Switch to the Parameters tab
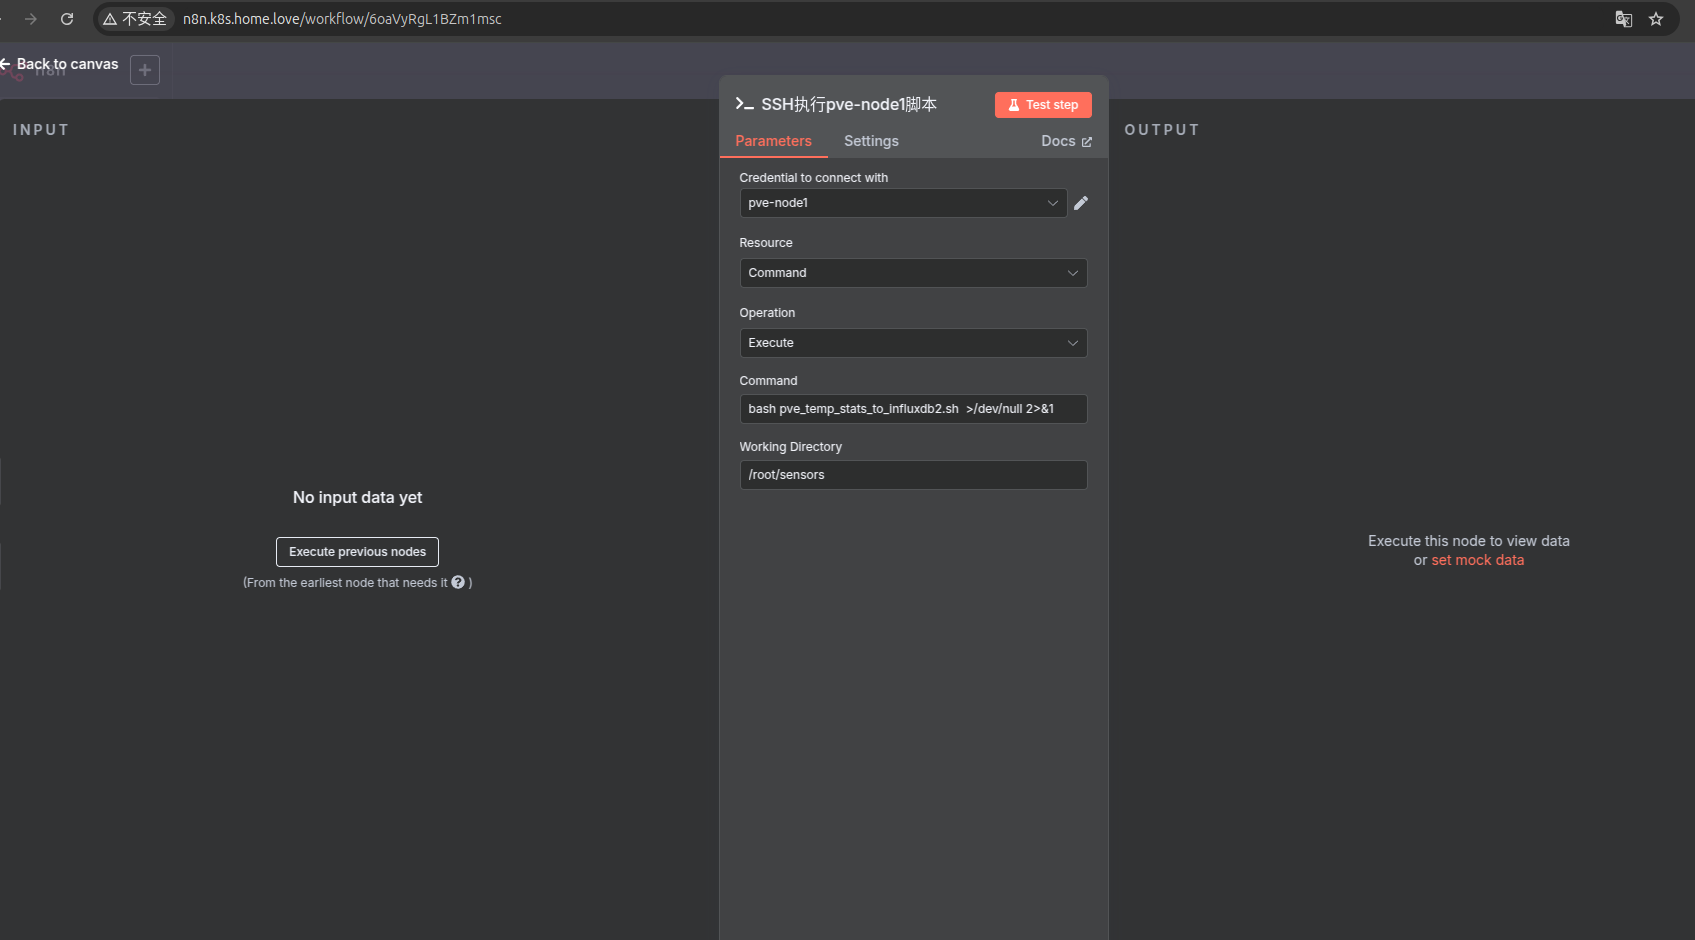Image resolution: width=1695 pixels, height=940 pixels. pos(773,141)
